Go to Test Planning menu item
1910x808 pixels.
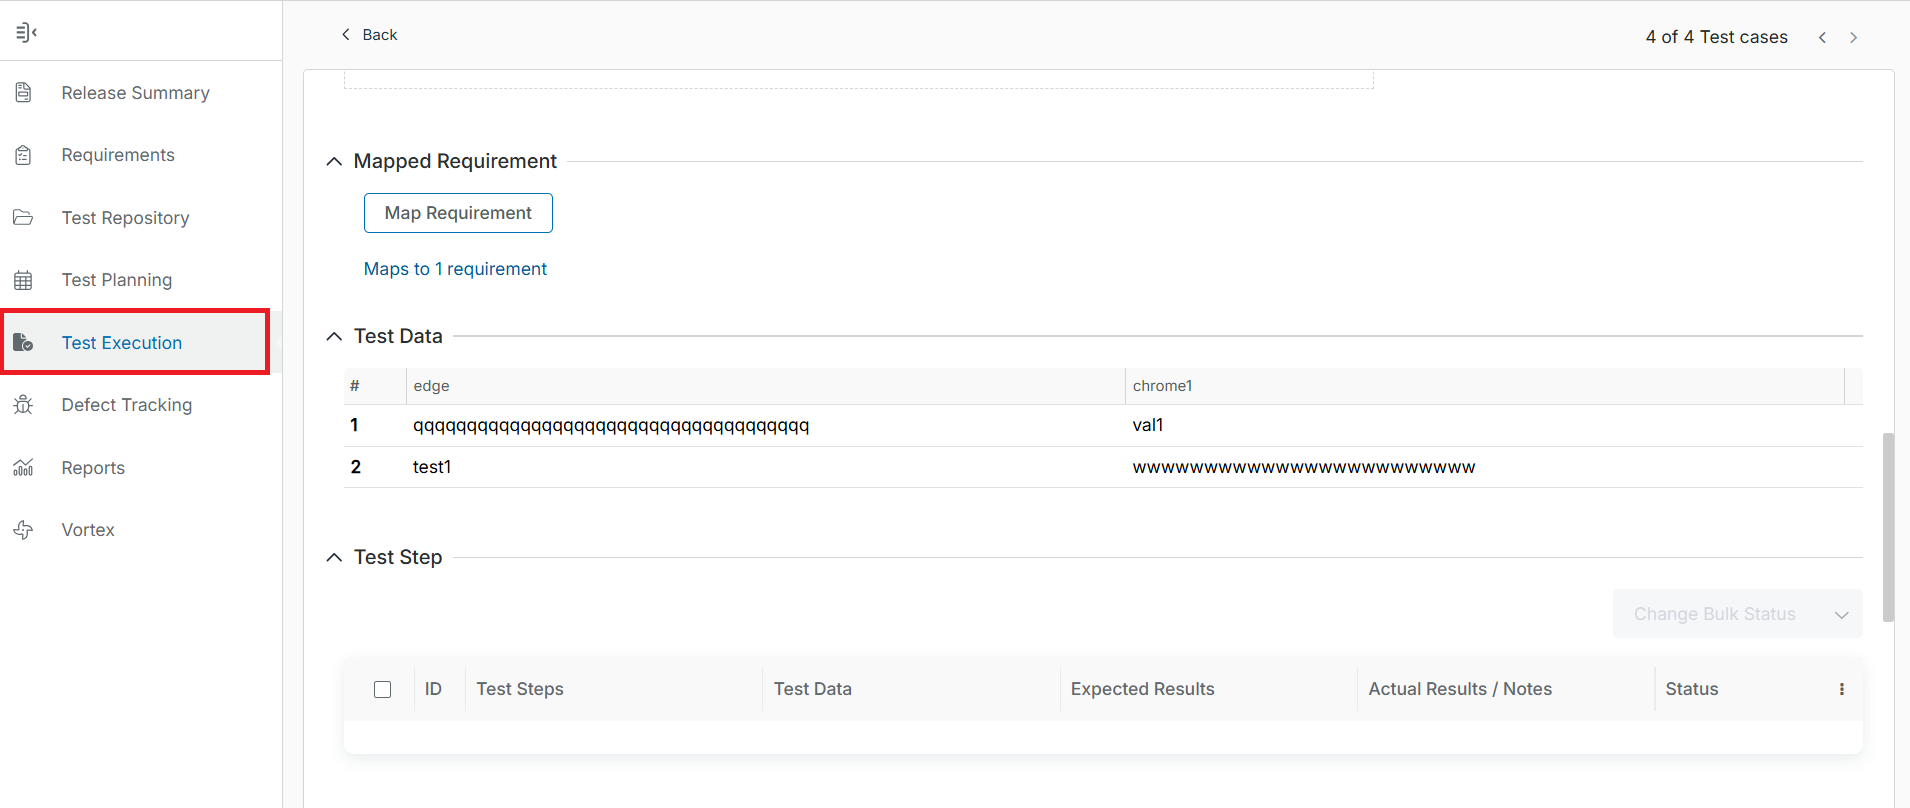(117, 280)
